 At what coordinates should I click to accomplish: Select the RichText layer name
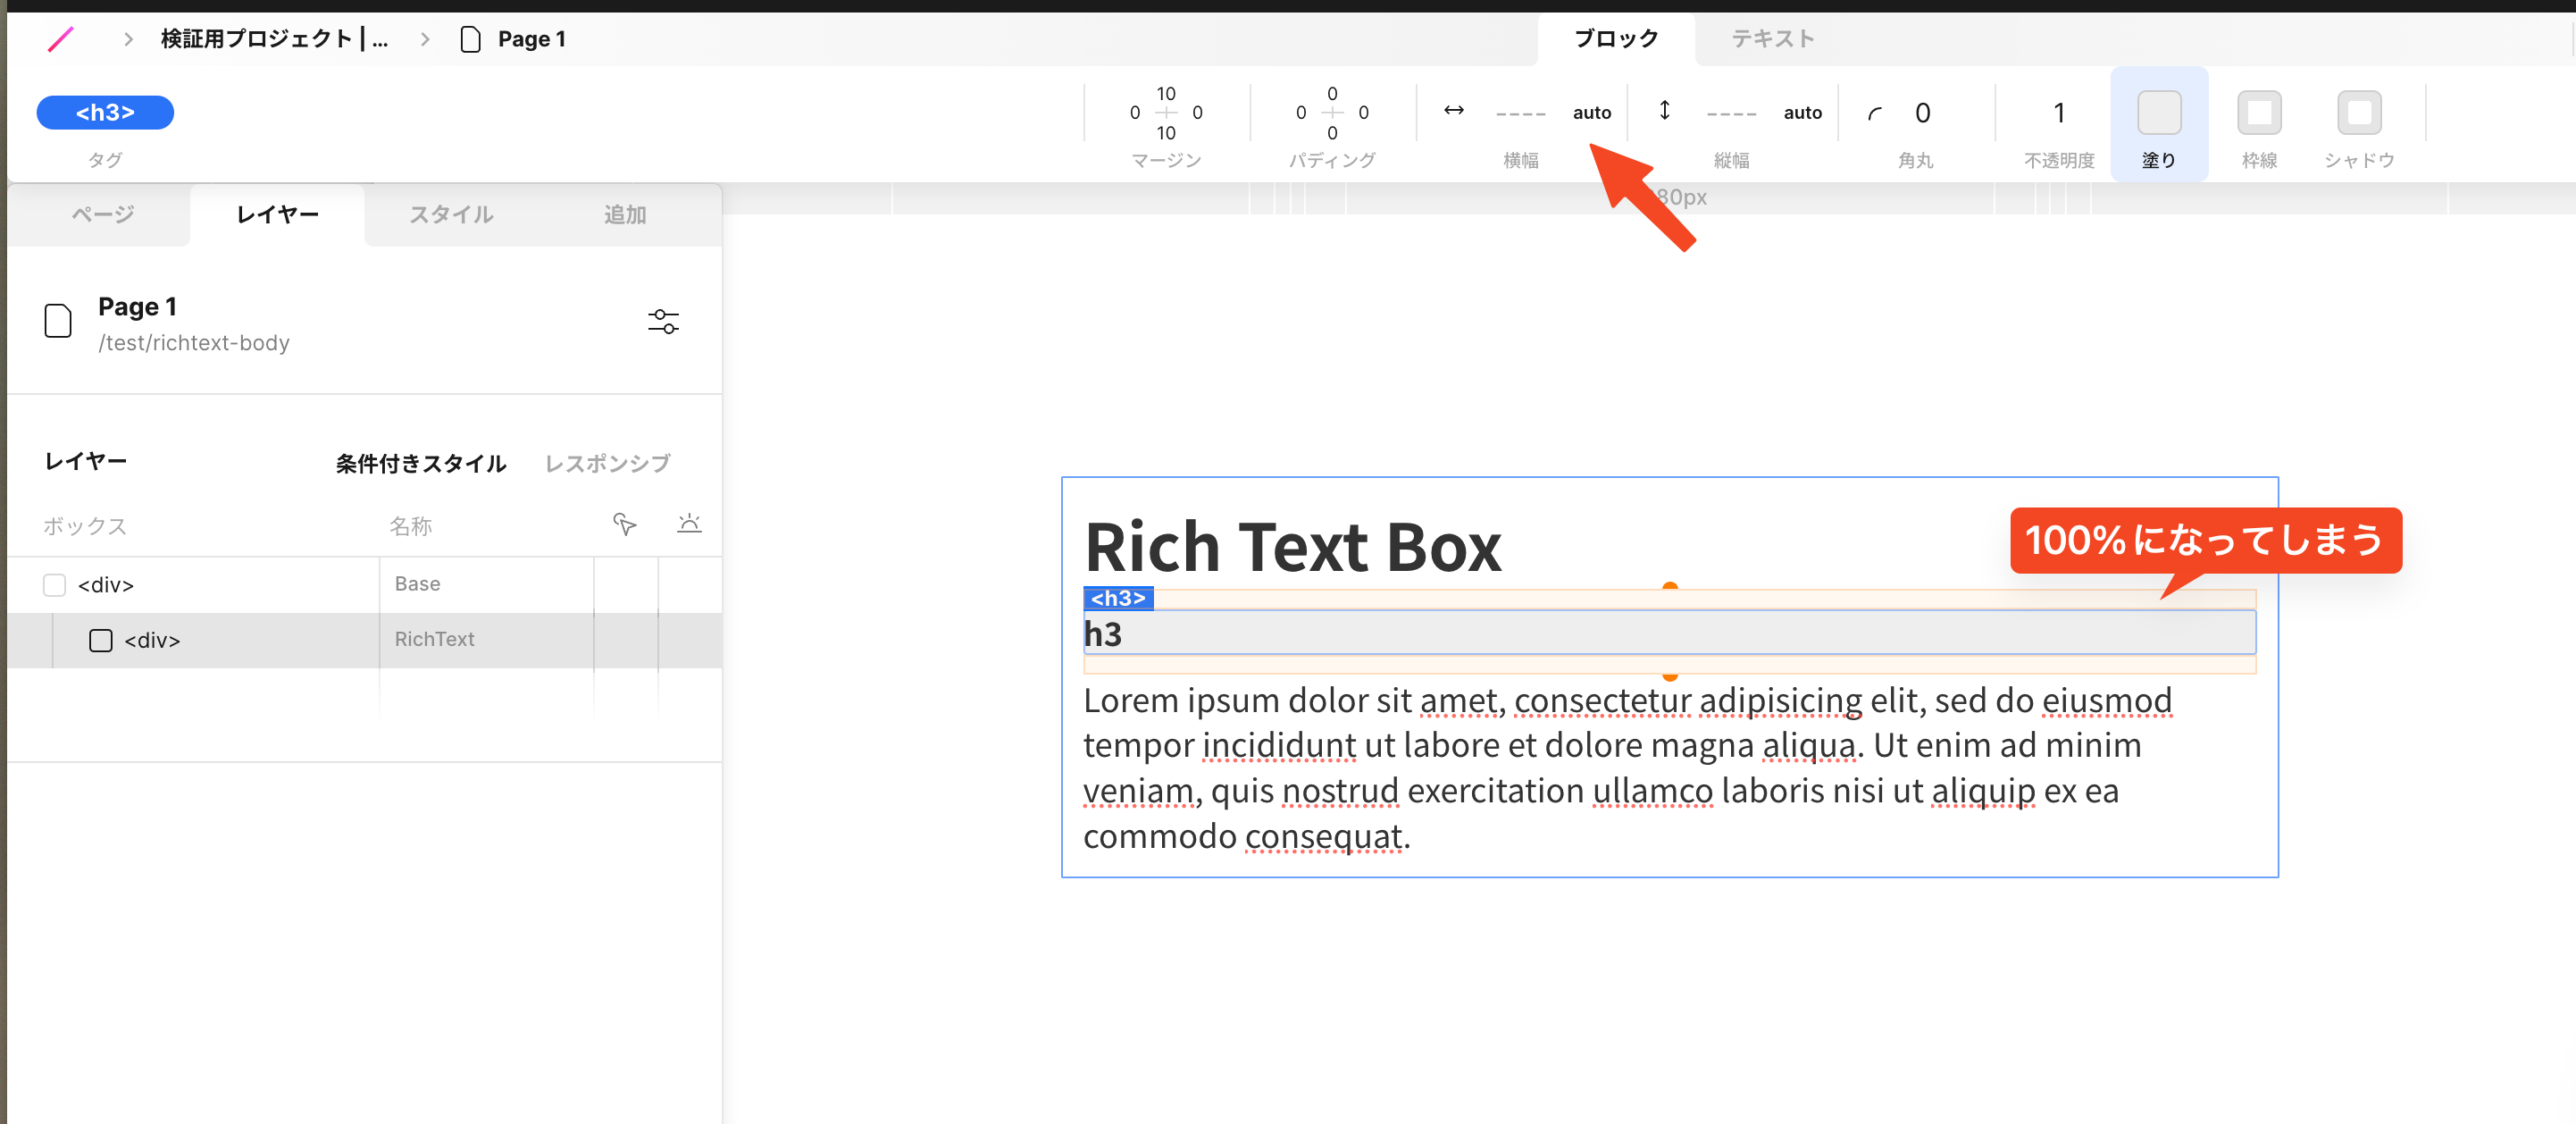[x=434, y=639]
